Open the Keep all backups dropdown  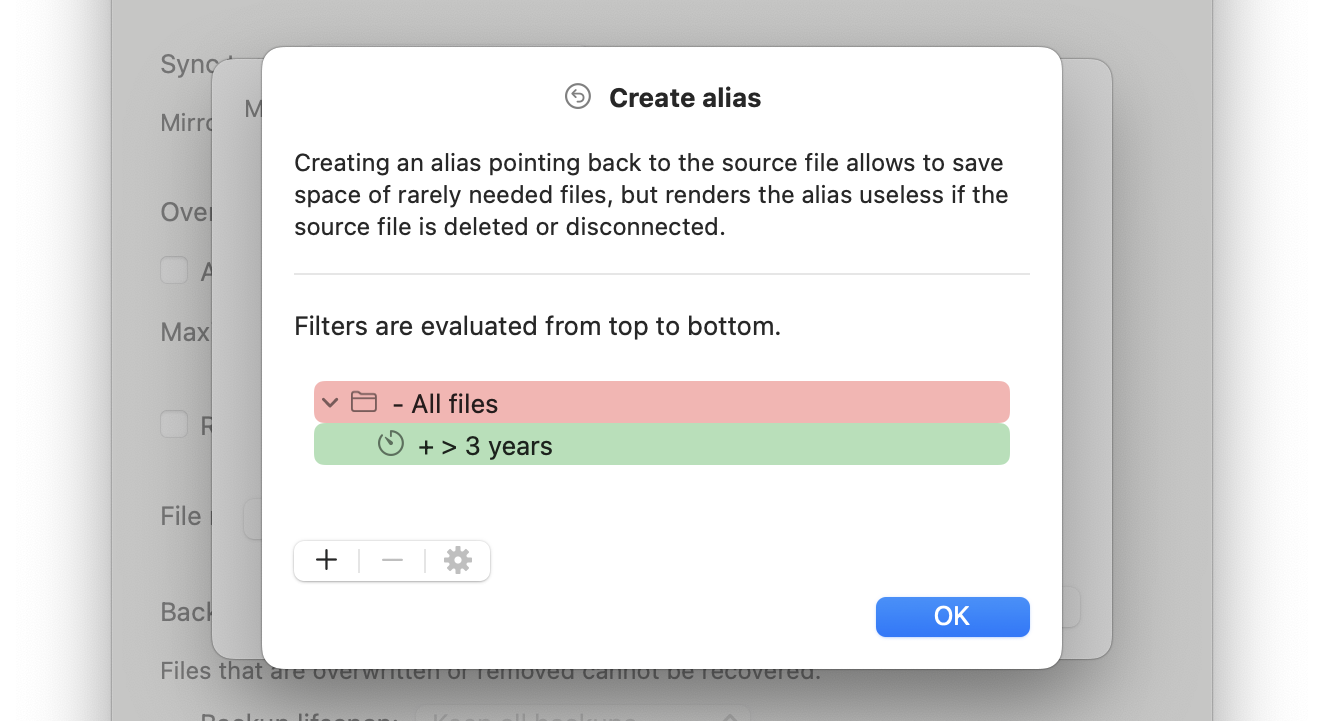click(x=583, y=715)
